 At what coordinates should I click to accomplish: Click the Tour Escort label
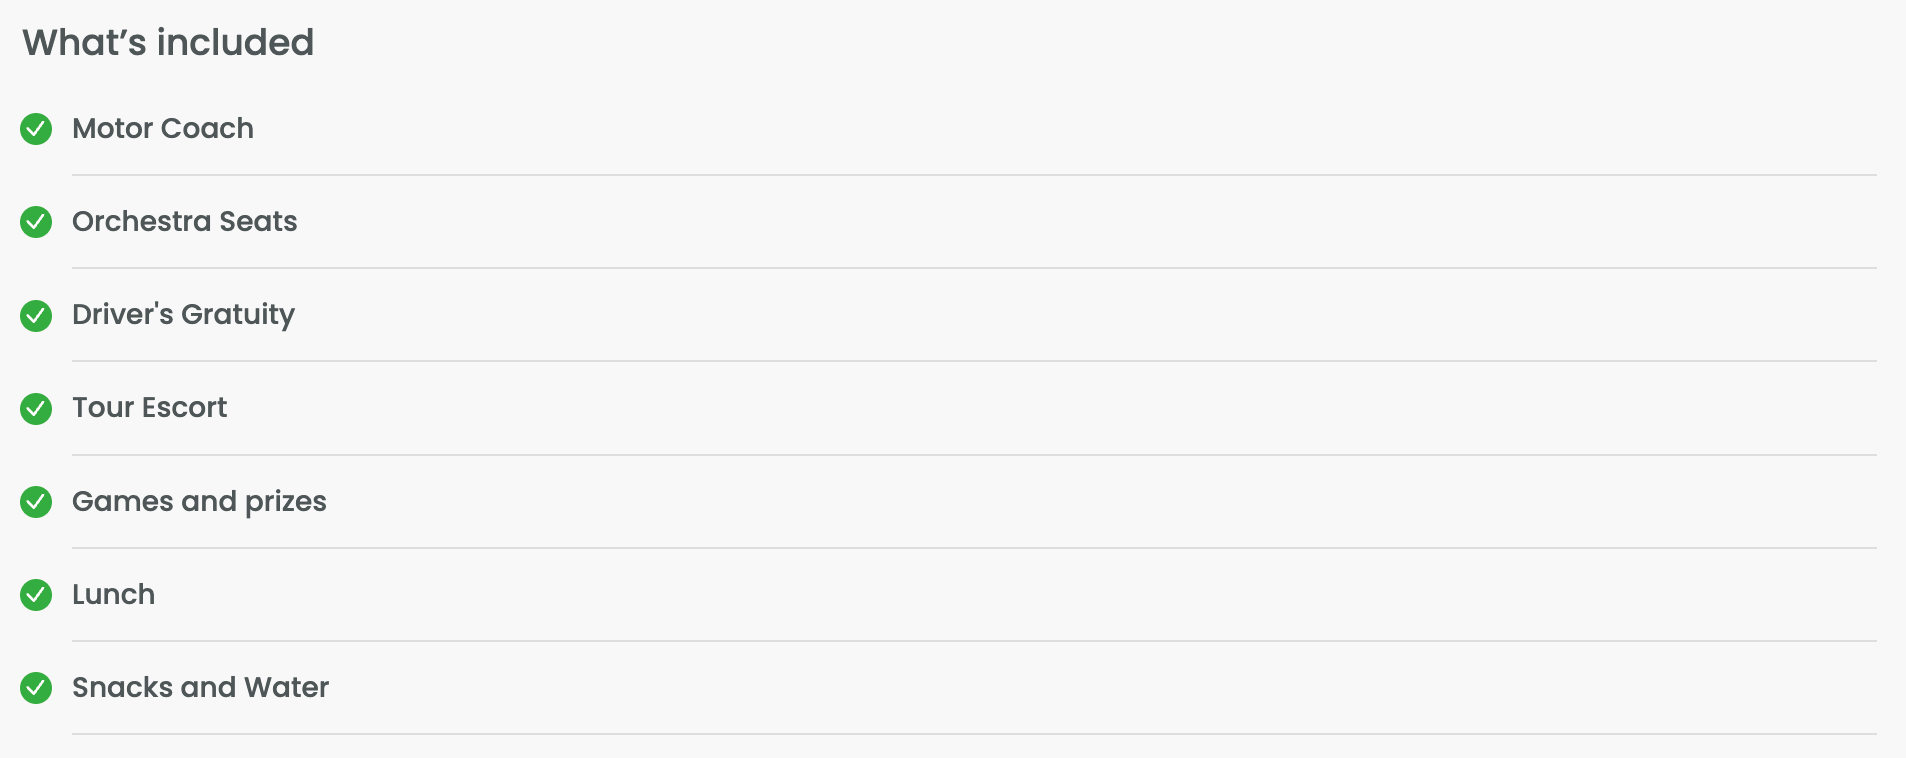pyautogui.click(x=150, y=408)
